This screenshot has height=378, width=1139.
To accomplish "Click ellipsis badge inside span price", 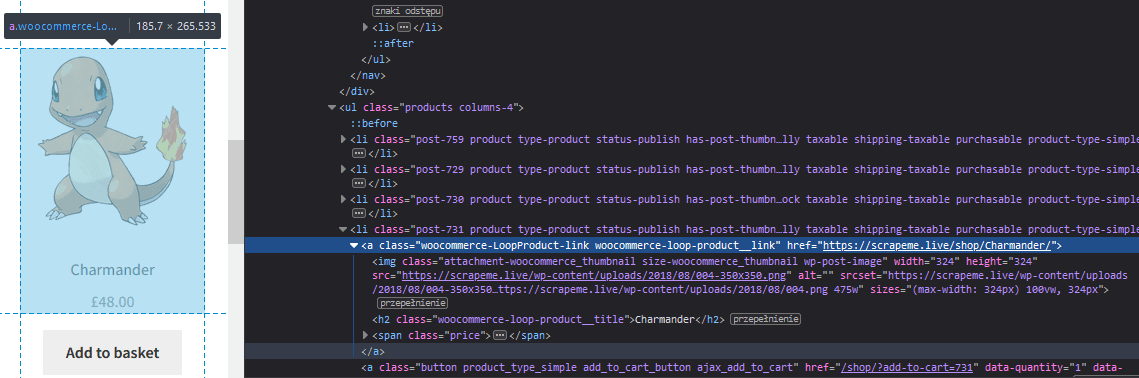I will [499, 335].
